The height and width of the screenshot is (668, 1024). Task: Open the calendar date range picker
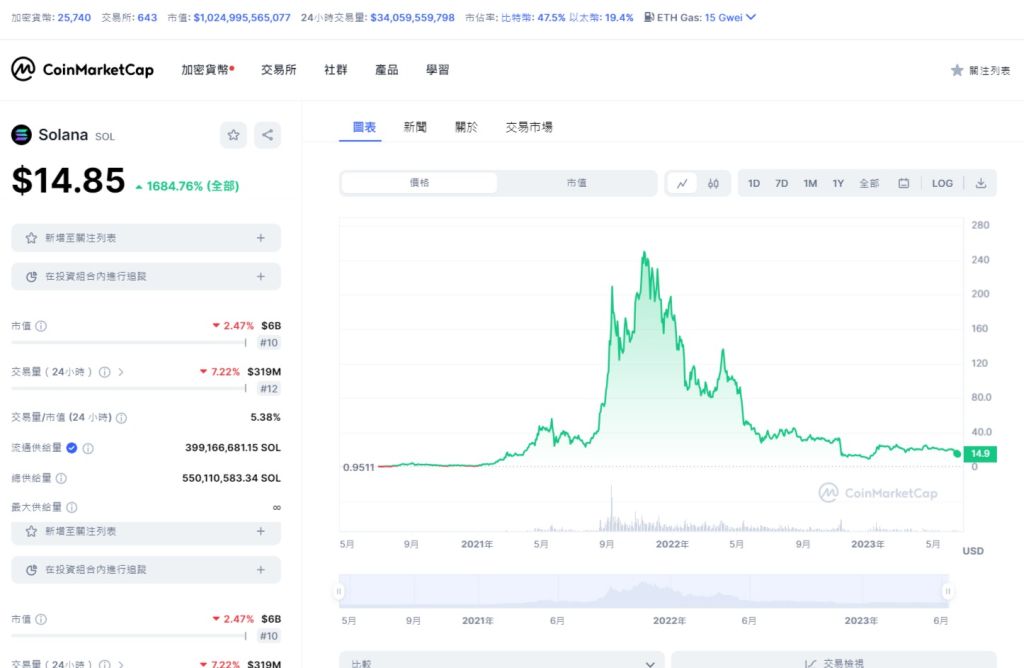(904, 183)
